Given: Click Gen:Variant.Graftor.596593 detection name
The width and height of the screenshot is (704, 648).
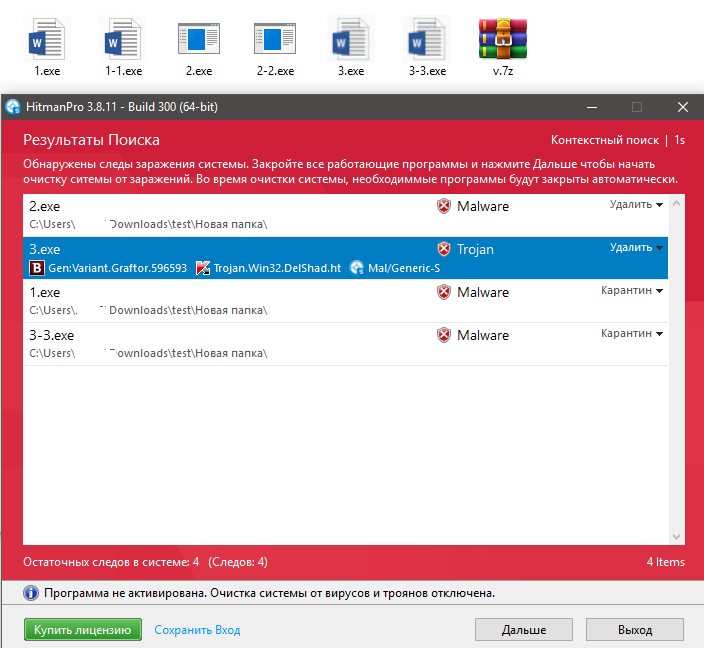Looking at the screenshot, I should click(117, 268).
